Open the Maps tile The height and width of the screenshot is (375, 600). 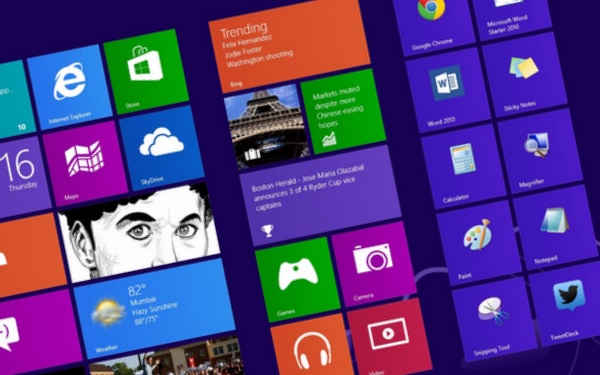click(x=85, y=164)
